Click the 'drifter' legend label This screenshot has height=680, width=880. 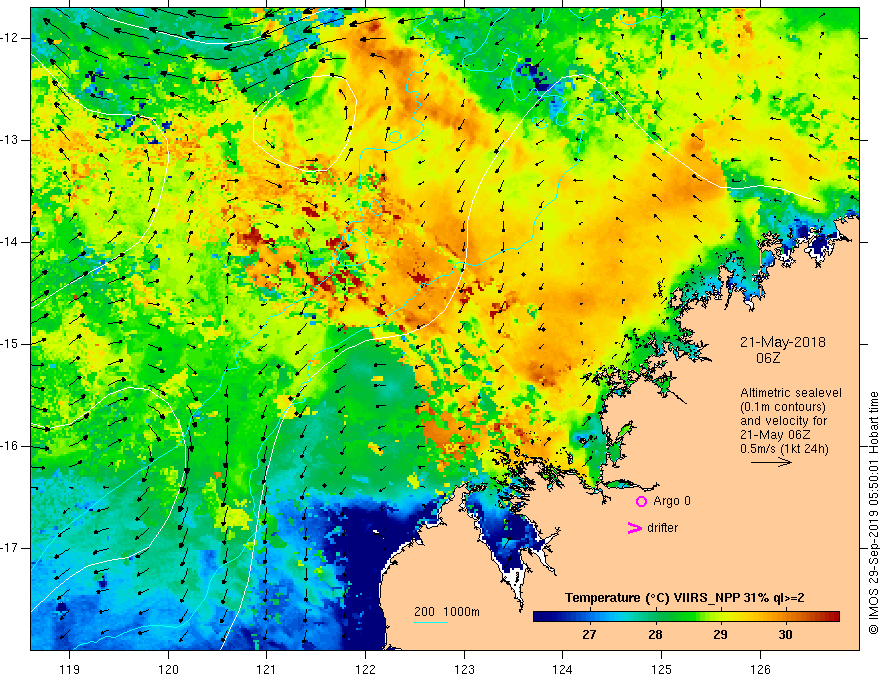click(662, 528)
